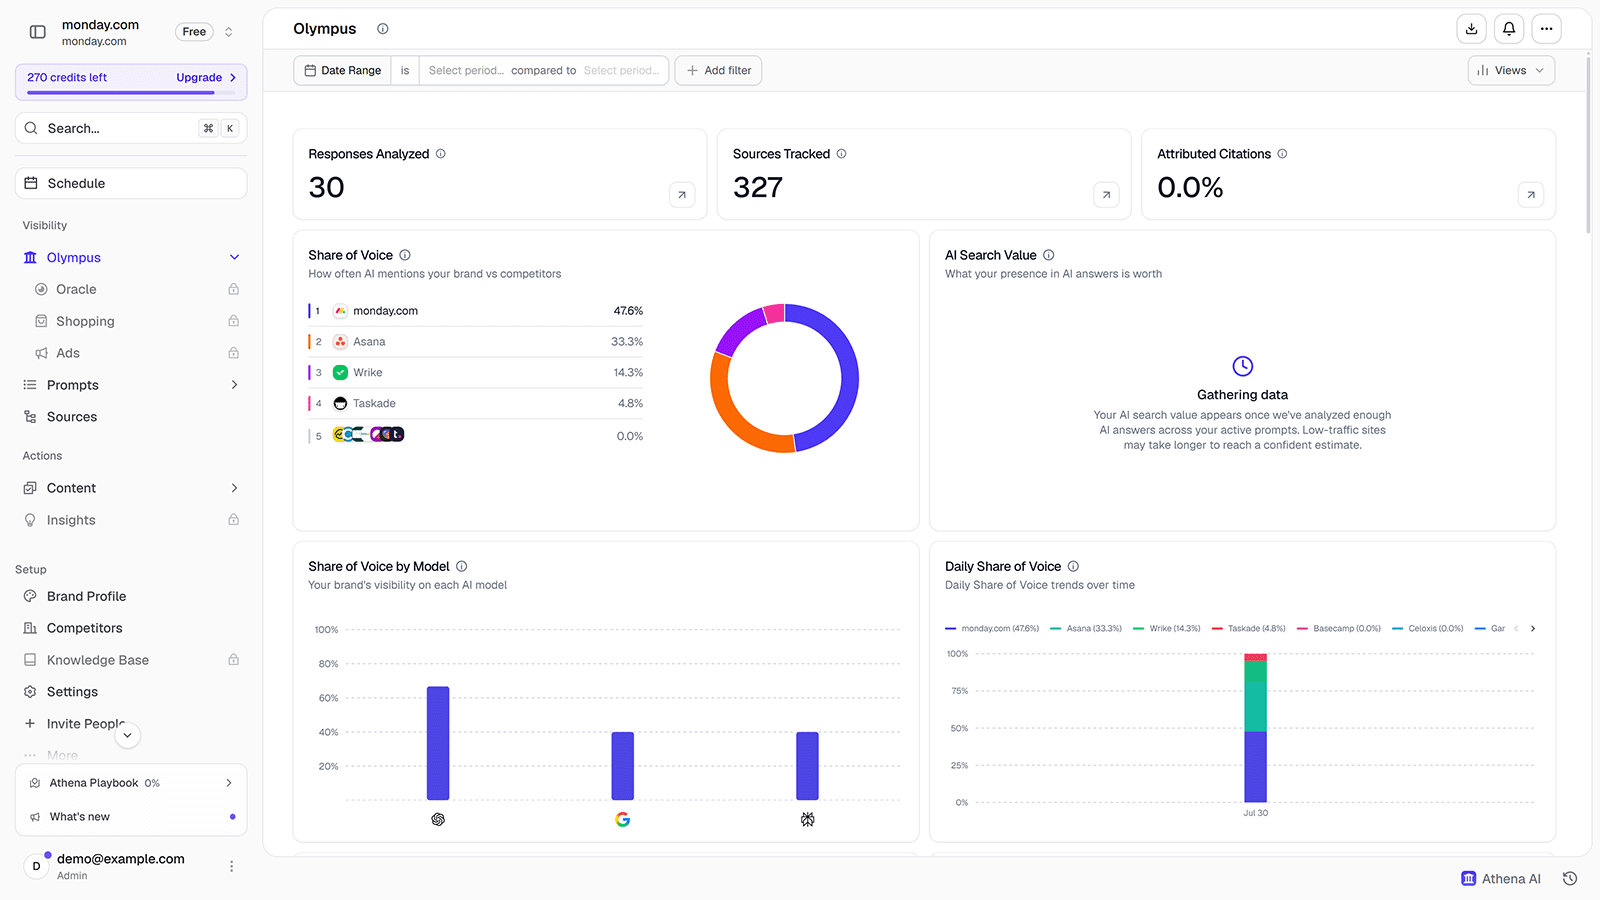Toggle the Wrike (14.3%) legend entry
Screen dimensions: 1600x900
click(1167, 629)
